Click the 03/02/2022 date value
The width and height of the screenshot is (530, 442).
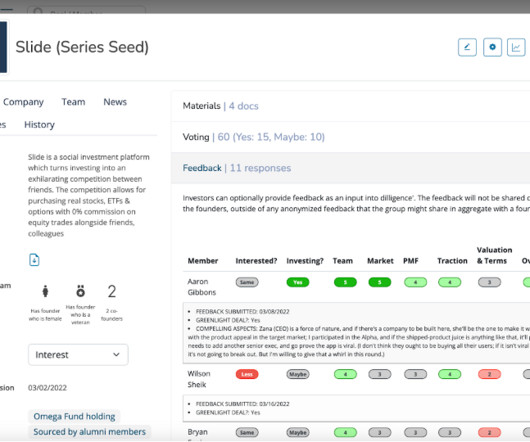pos(47,388)
